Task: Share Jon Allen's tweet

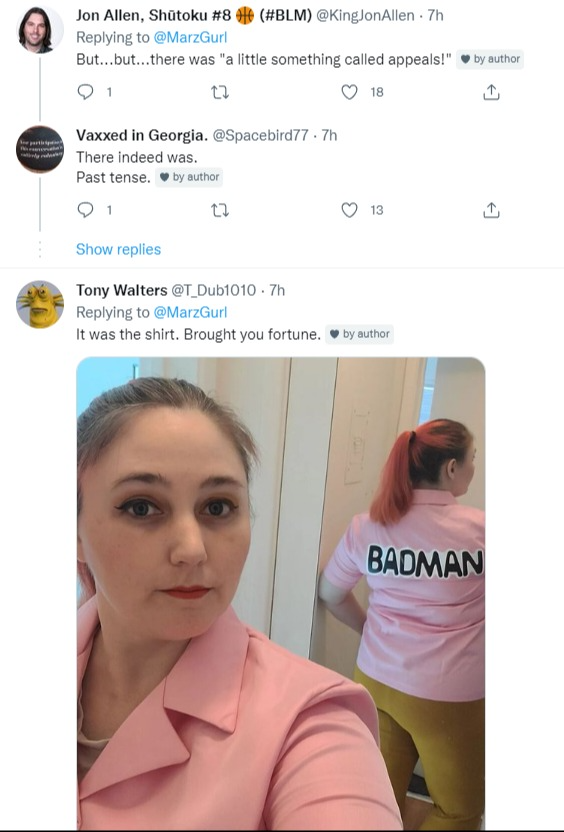Action: click(491, 92)
